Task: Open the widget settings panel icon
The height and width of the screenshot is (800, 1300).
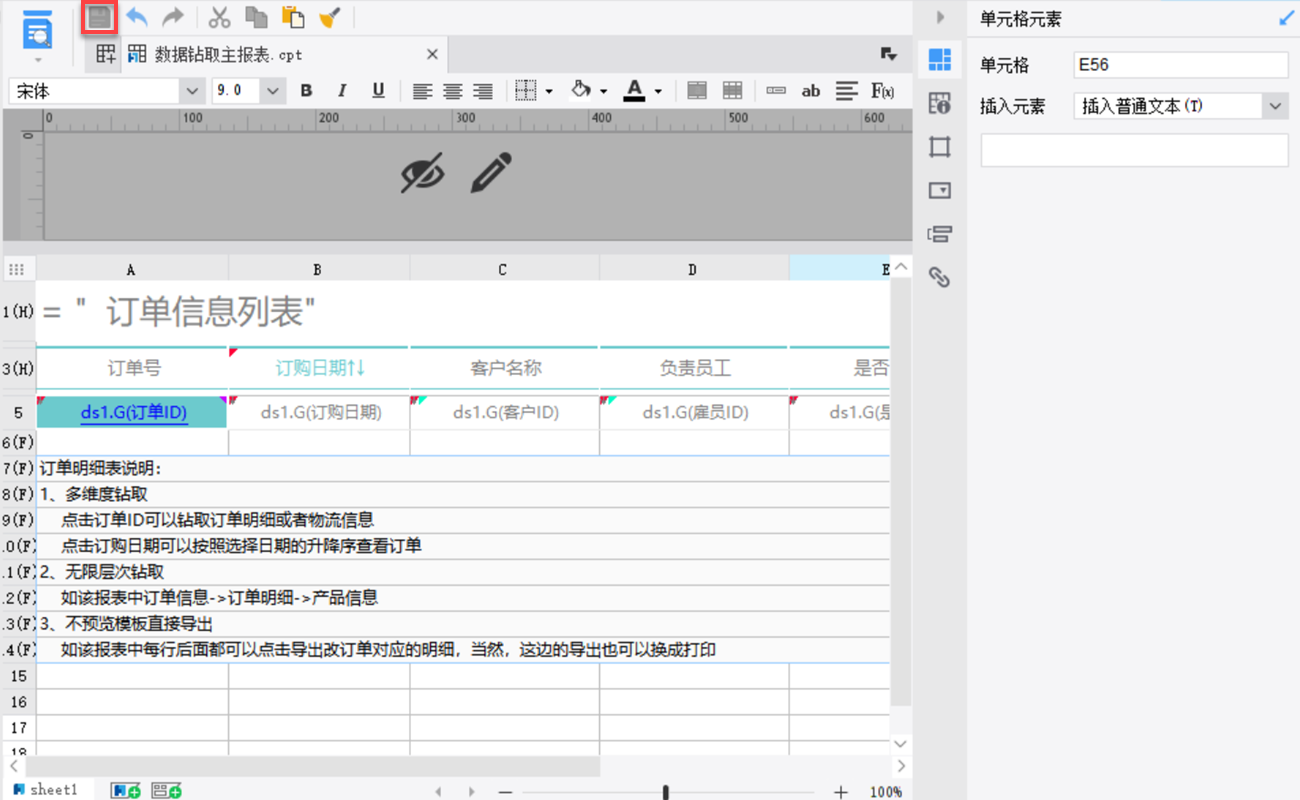Action: [939, 190]
